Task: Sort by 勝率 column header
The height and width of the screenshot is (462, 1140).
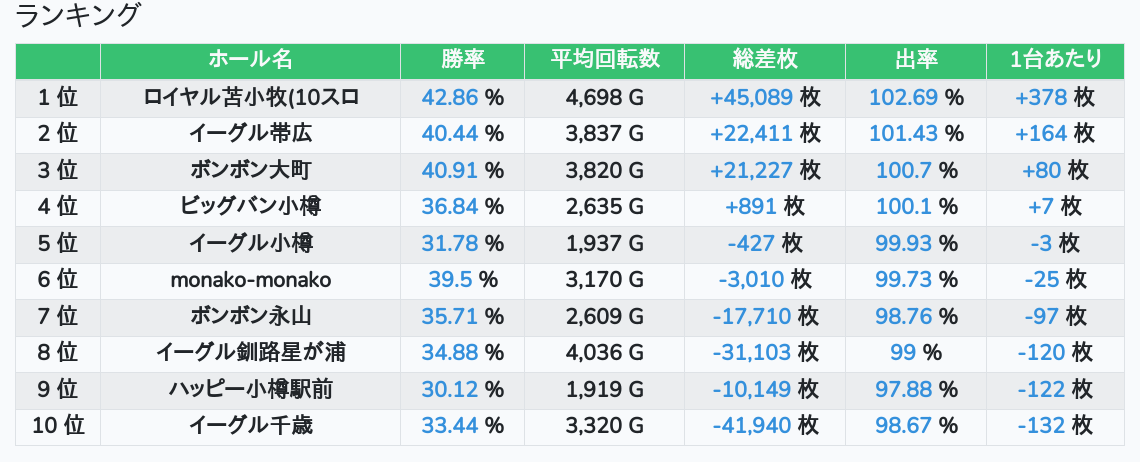Action: coord(462,60)
